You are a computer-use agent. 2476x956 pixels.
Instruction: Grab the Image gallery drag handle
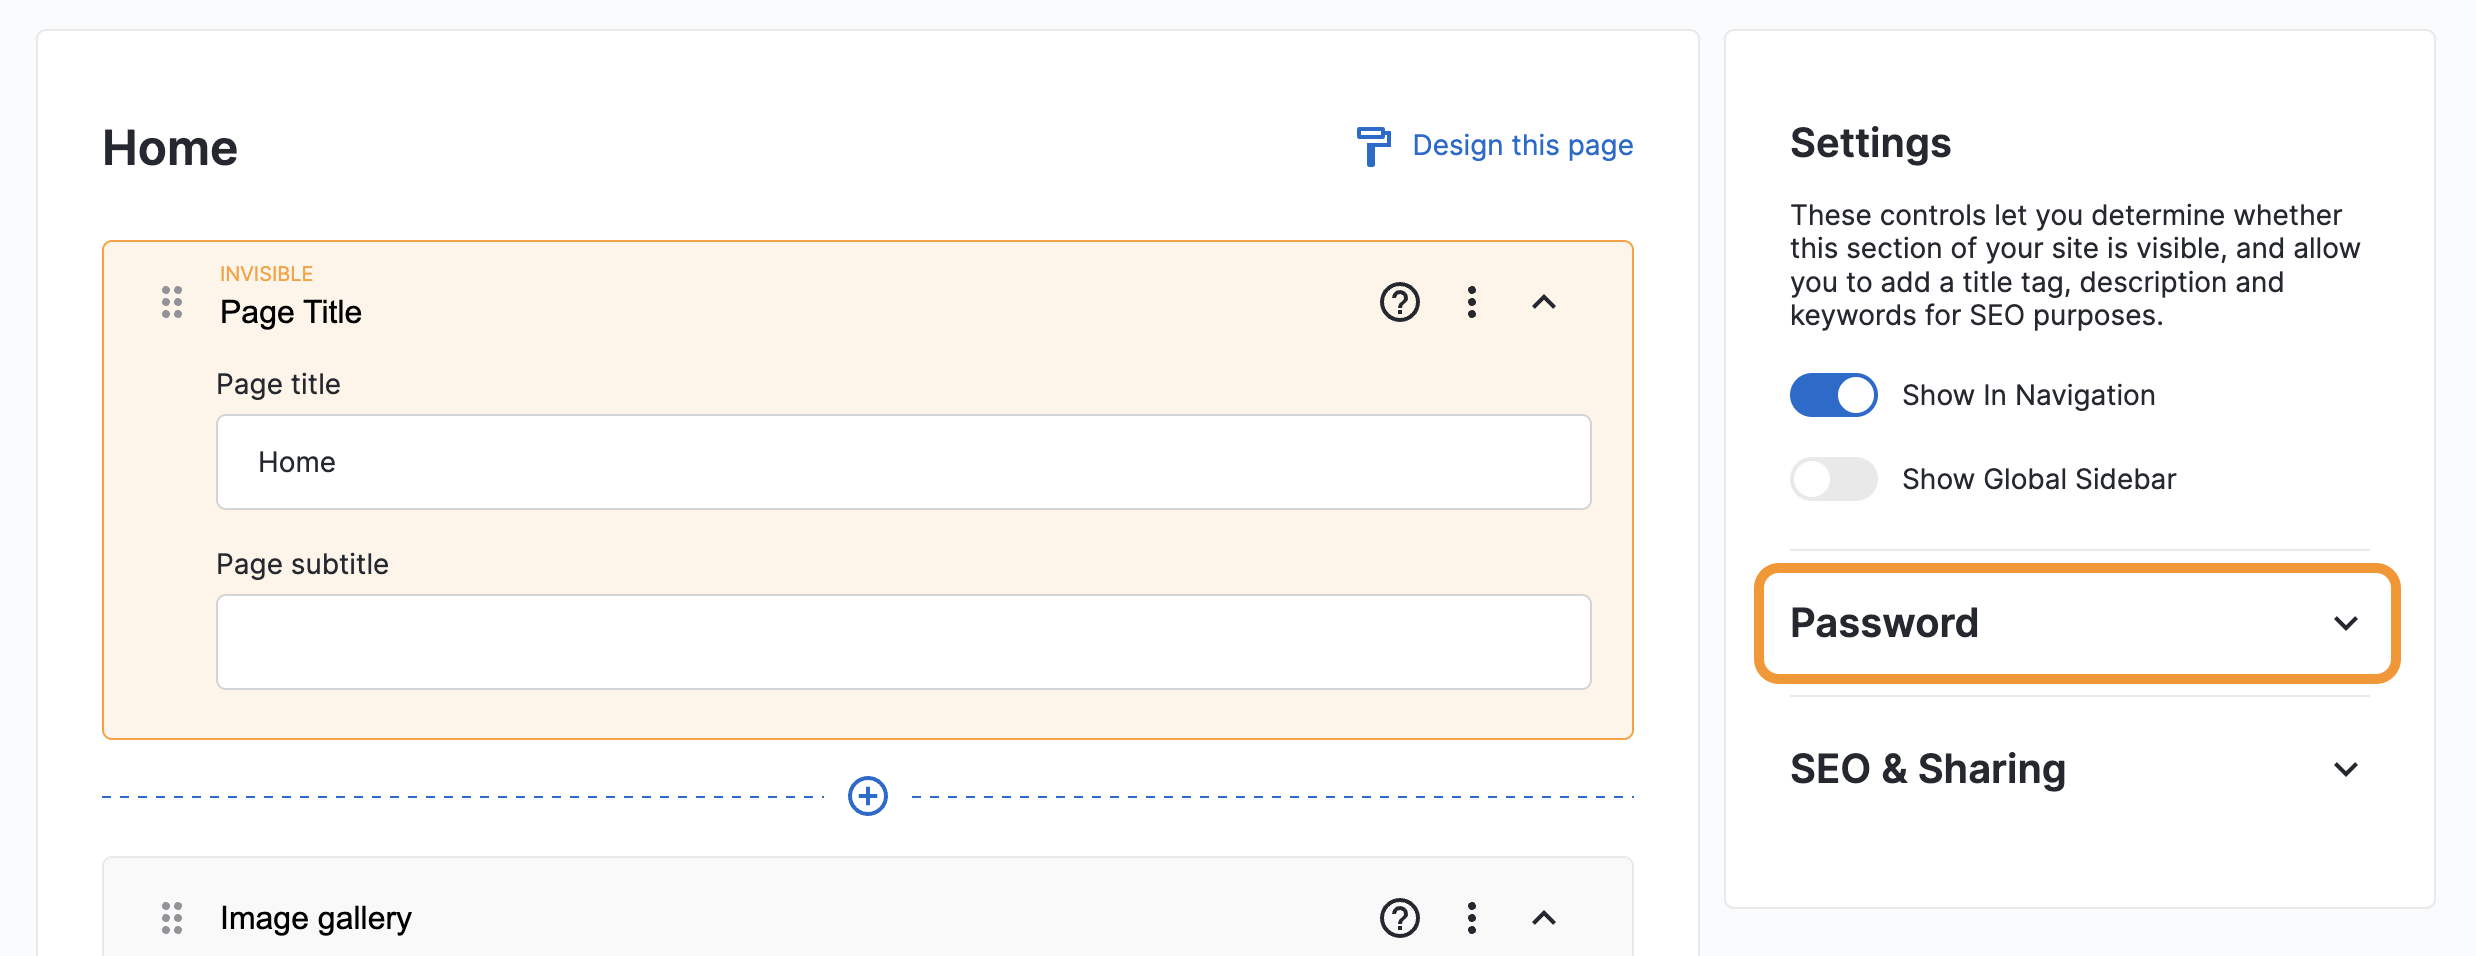172,918
